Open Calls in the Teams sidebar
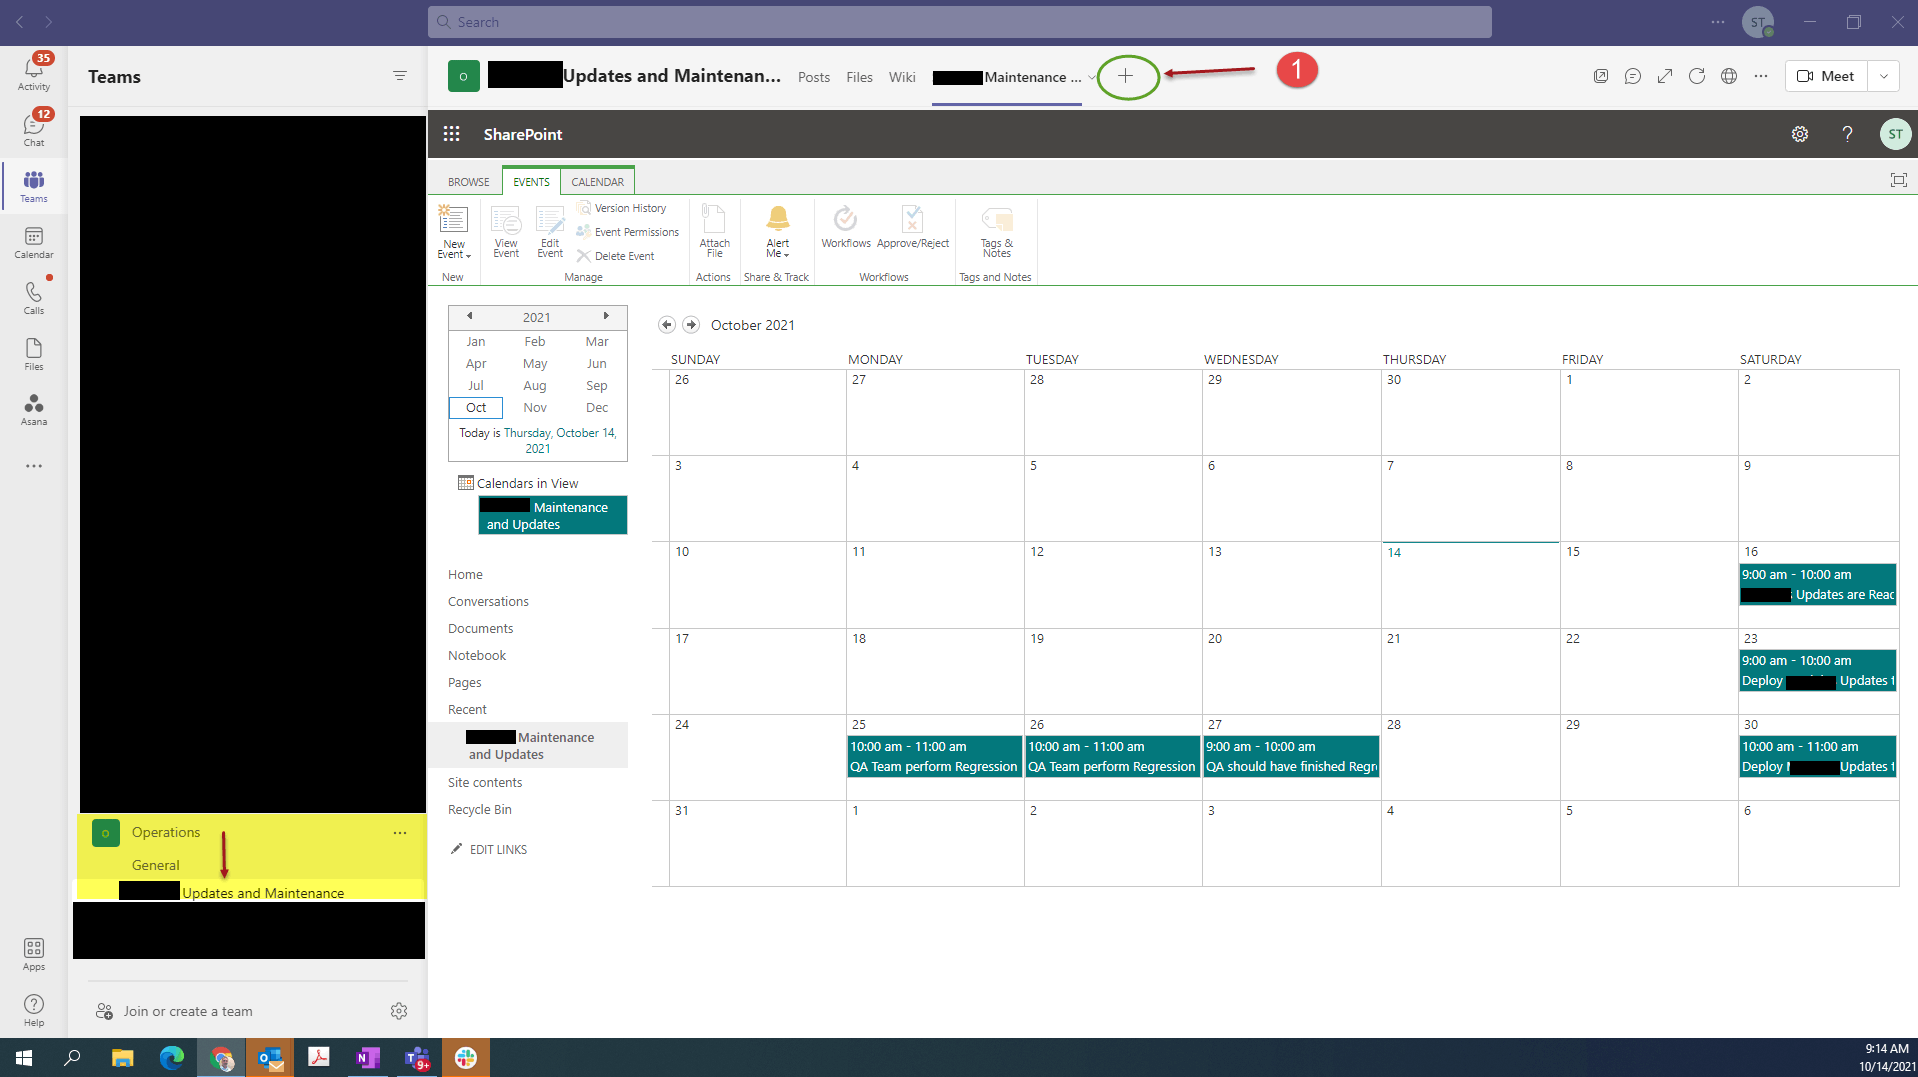Screen dimensions: 1918x1077 pyautogui.click(x=34, y=297)
